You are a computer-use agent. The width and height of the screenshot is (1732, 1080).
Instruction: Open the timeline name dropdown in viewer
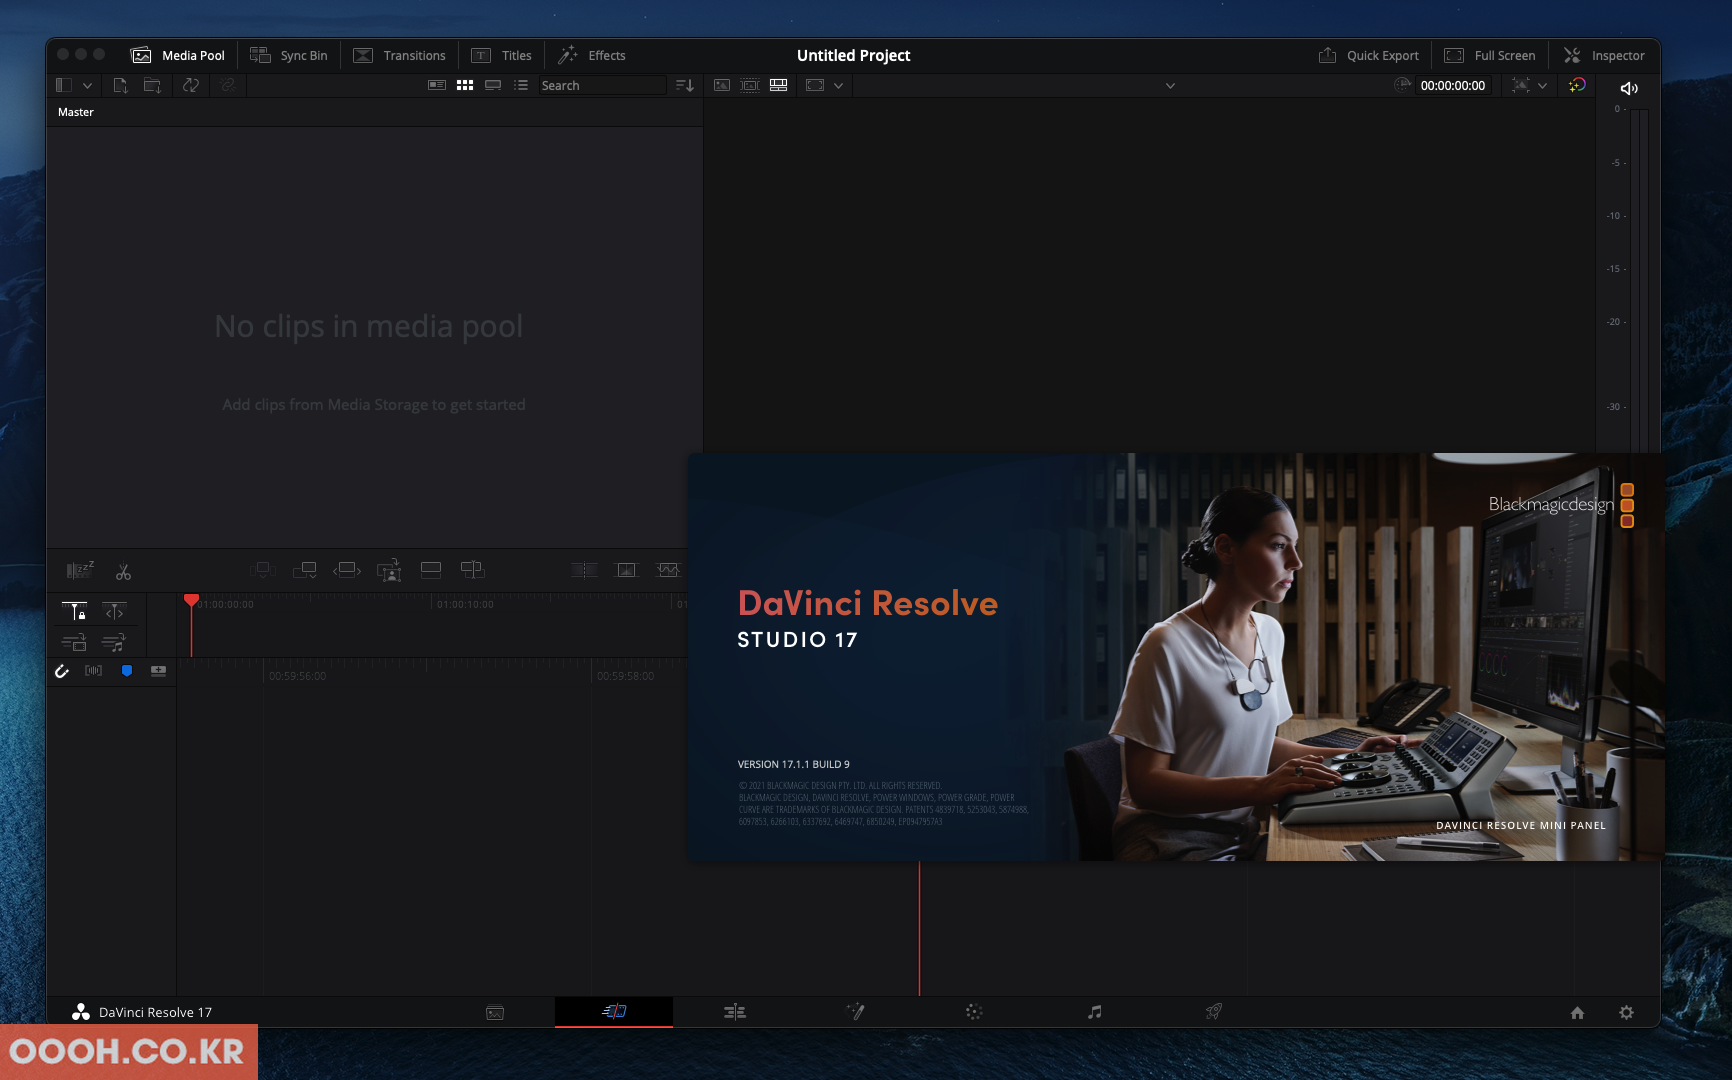pos(1170,86)
